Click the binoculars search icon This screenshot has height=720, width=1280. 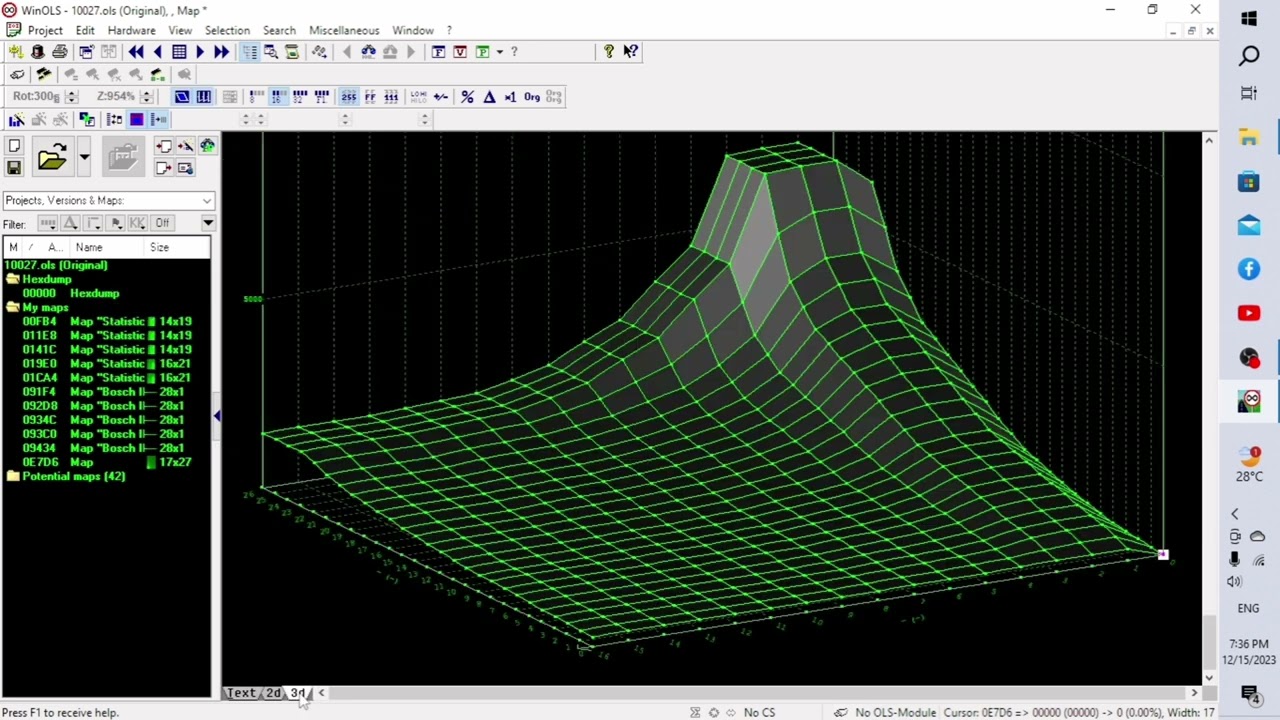pos(368,52)
